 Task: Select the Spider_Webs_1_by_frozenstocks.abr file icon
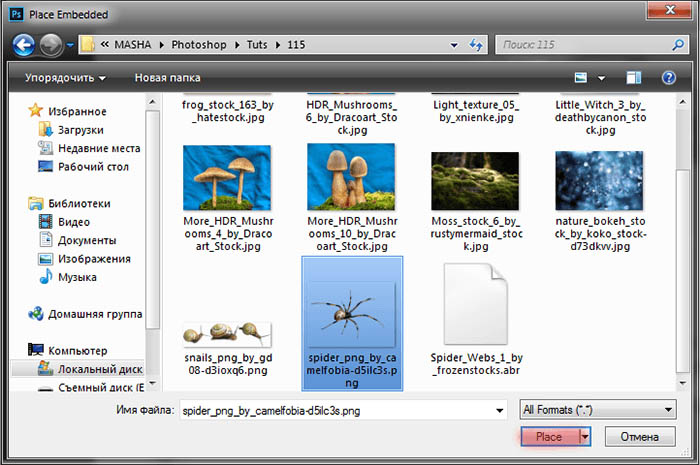tap(475, 304)
